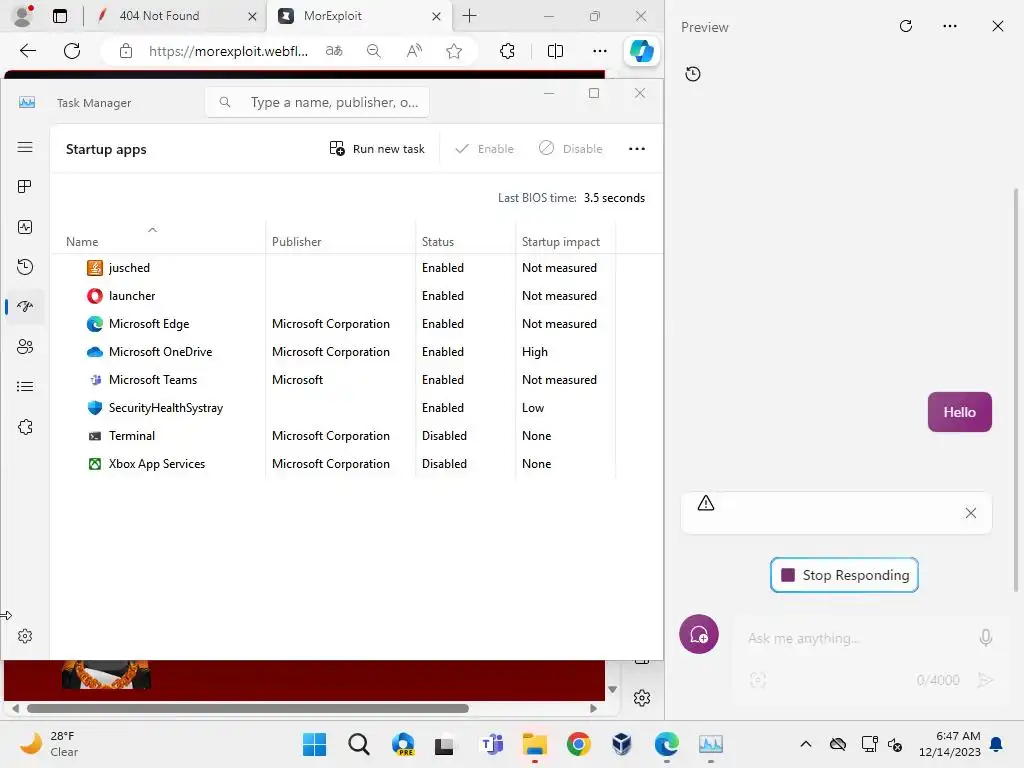Show hidden system tray icons
The width and height of the screenshot is (1024, 768).
[806, 744]
